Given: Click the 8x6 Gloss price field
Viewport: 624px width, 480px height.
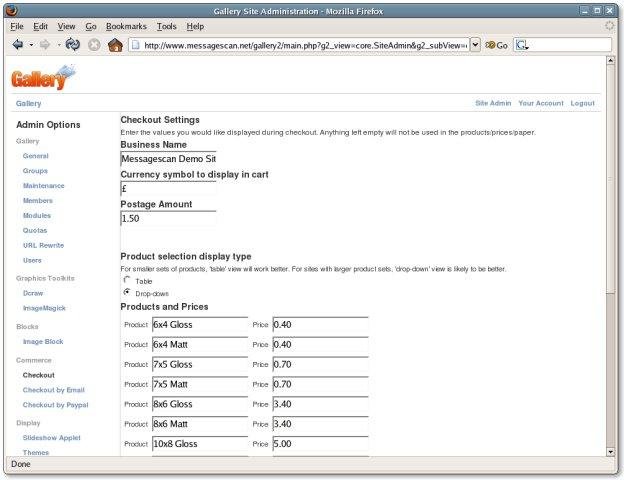Looking at the screenshot, I should click(320, 404).
